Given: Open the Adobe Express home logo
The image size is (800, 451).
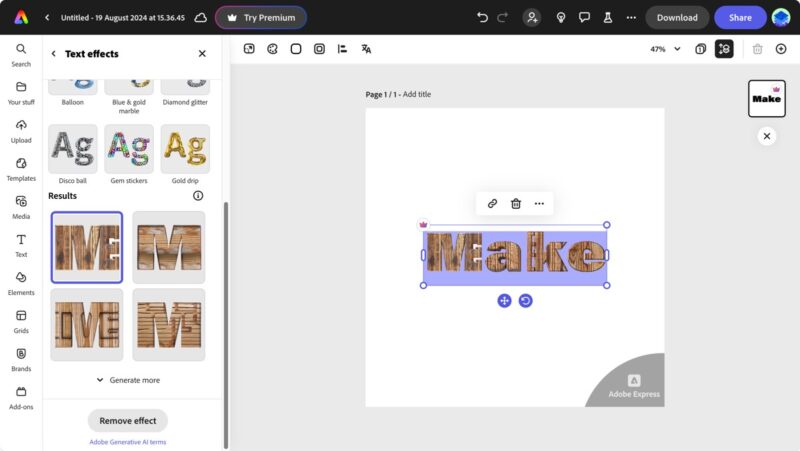Looking at the screenshot, I should pyautogui.click(x=21, y=17).
